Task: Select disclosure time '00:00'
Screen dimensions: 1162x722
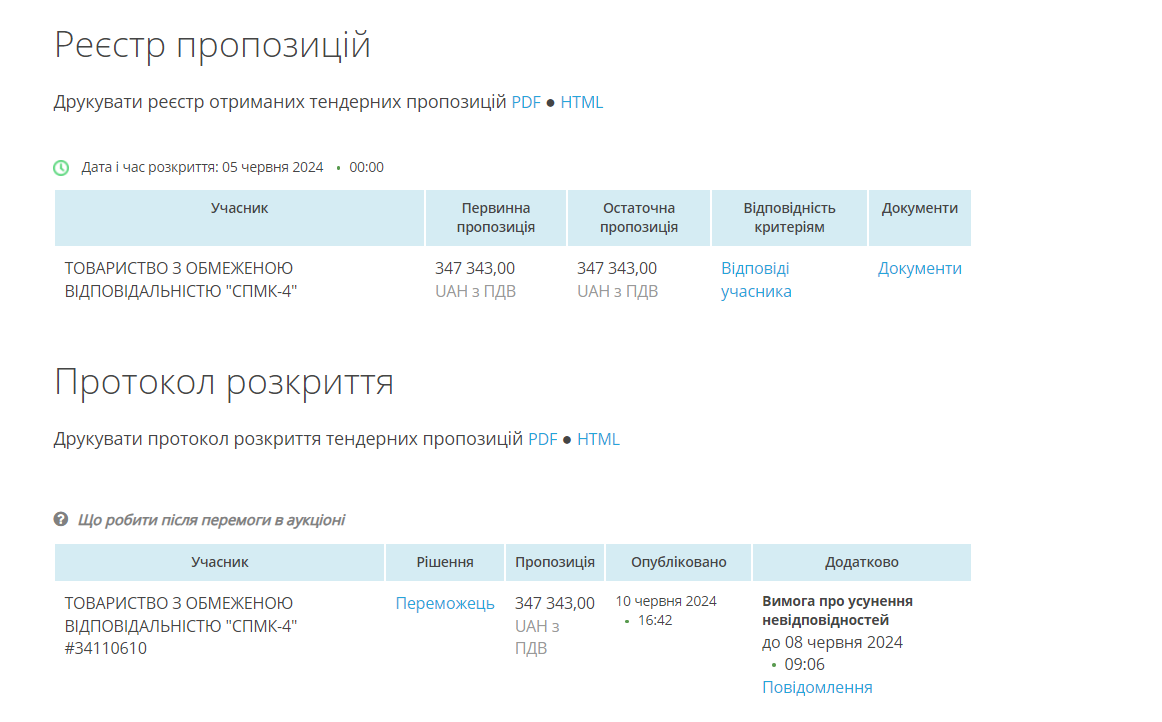Action: point(367,168)
